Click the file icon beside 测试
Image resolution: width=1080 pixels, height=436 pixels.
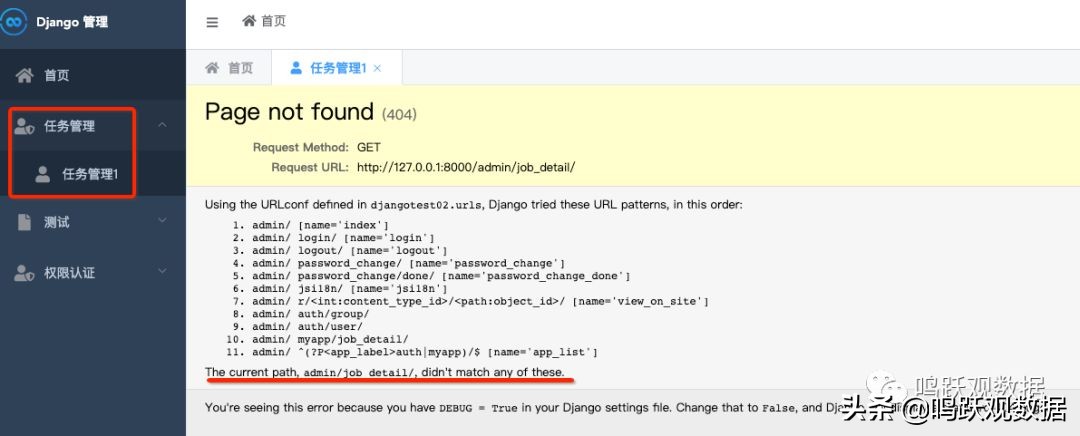[x=24, y=222]
